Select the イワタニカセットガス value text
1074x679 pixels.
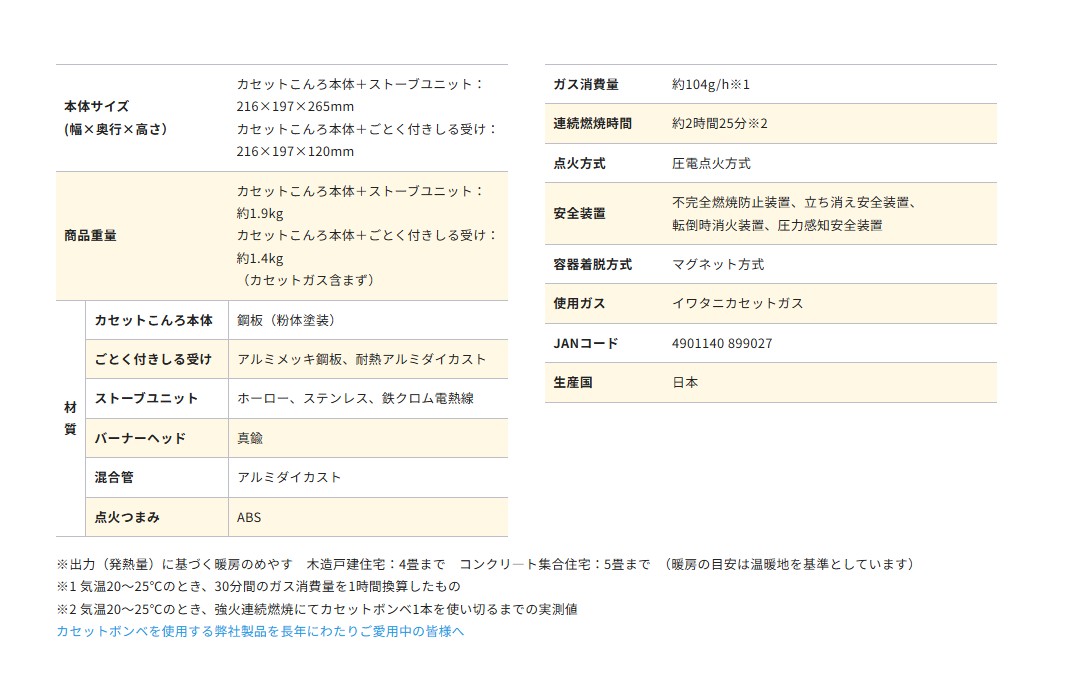pyautogui.click(x=738, y=303)
